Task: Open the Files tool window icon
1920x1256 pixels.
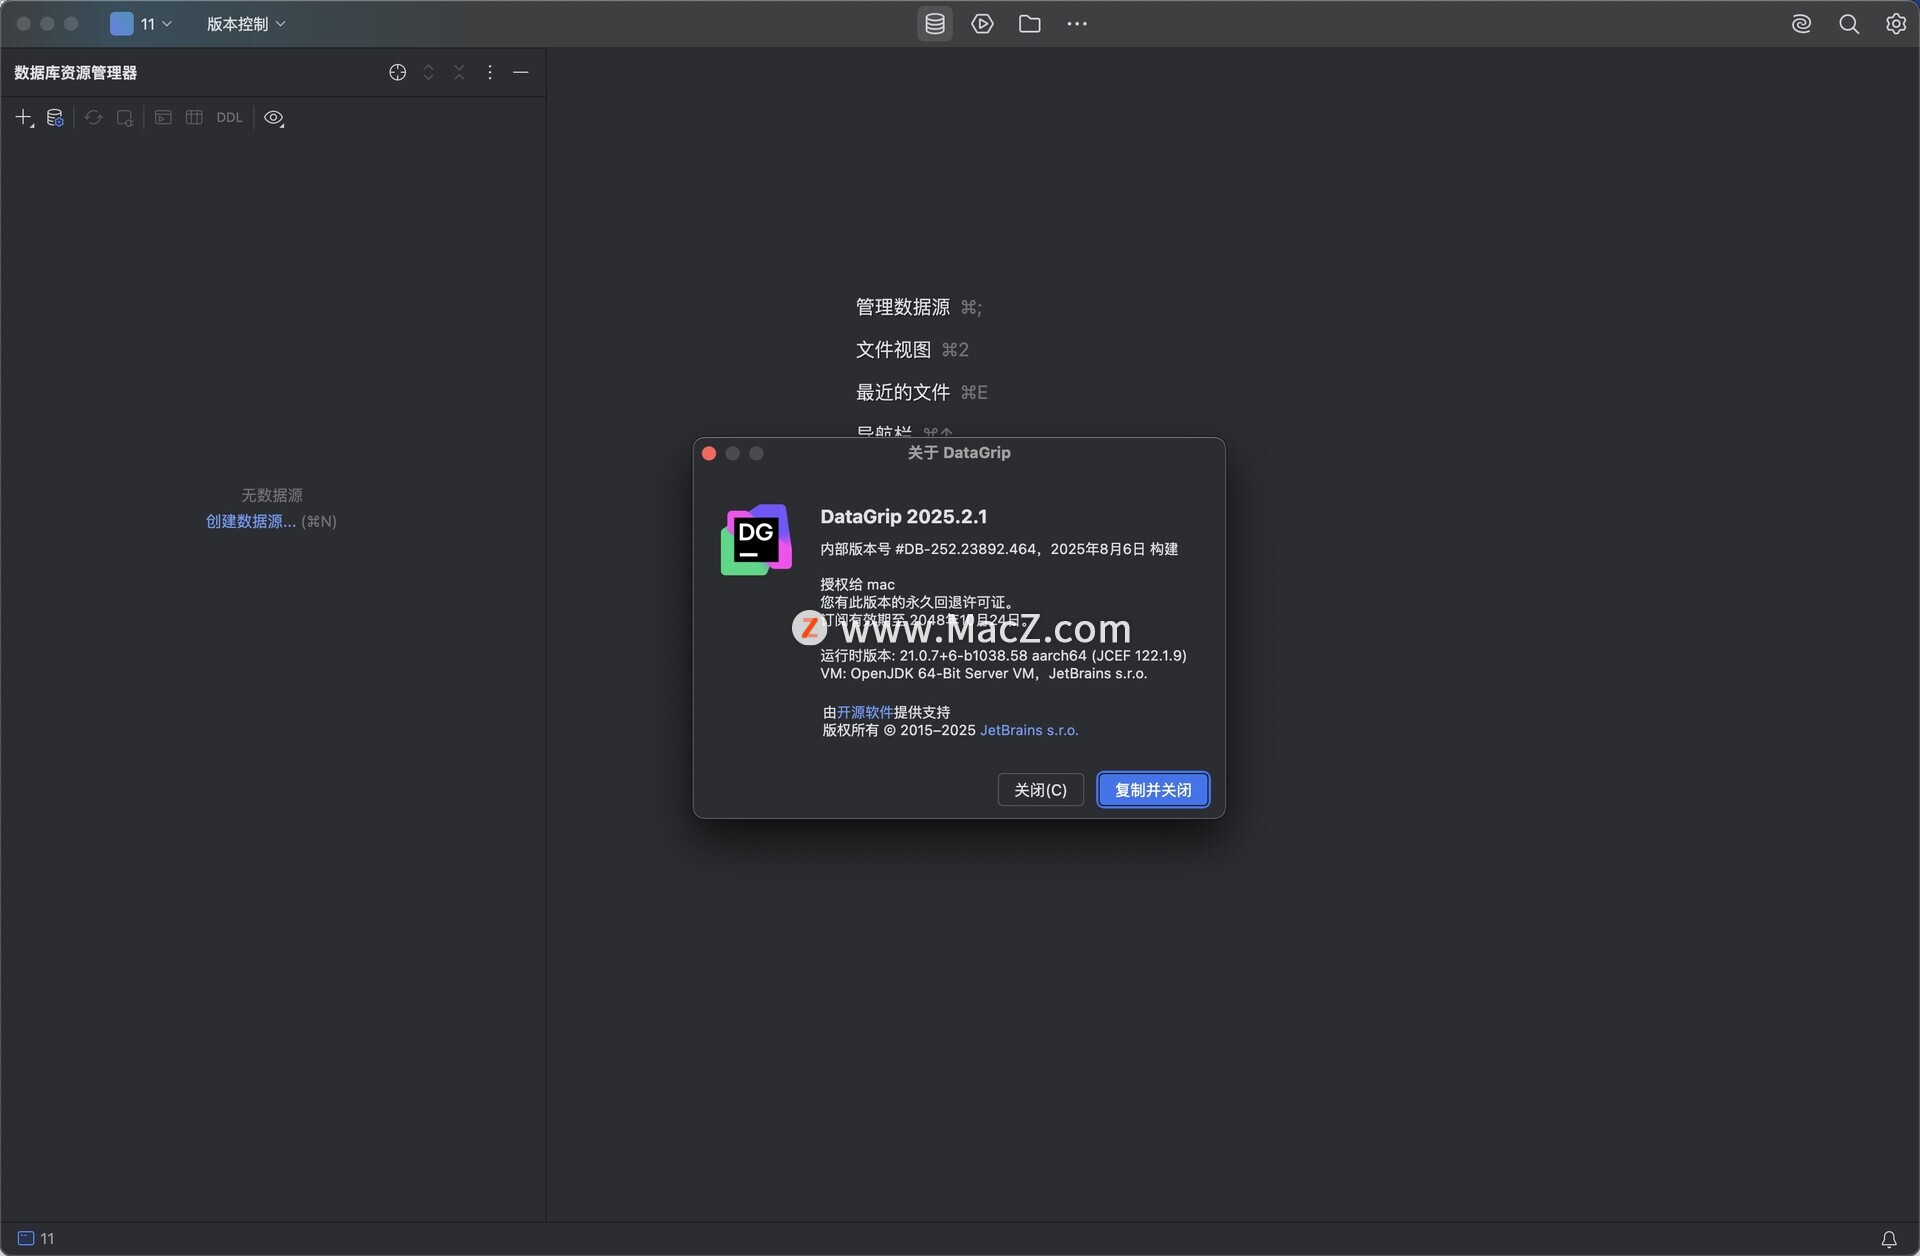Action: click(1029, 24)
